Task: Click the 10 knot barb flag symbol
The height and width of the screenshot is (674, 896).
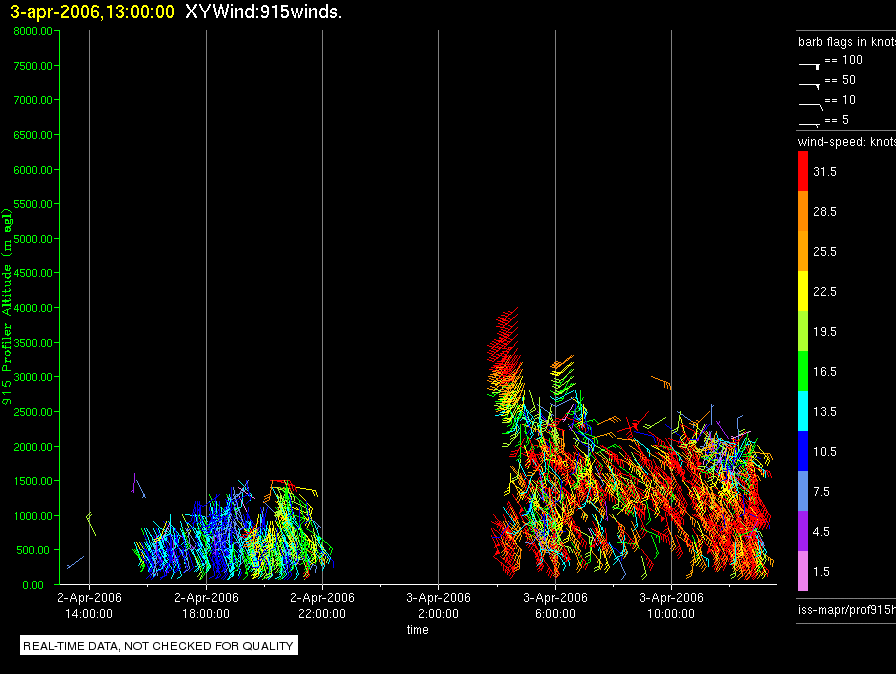Action: 811,106
